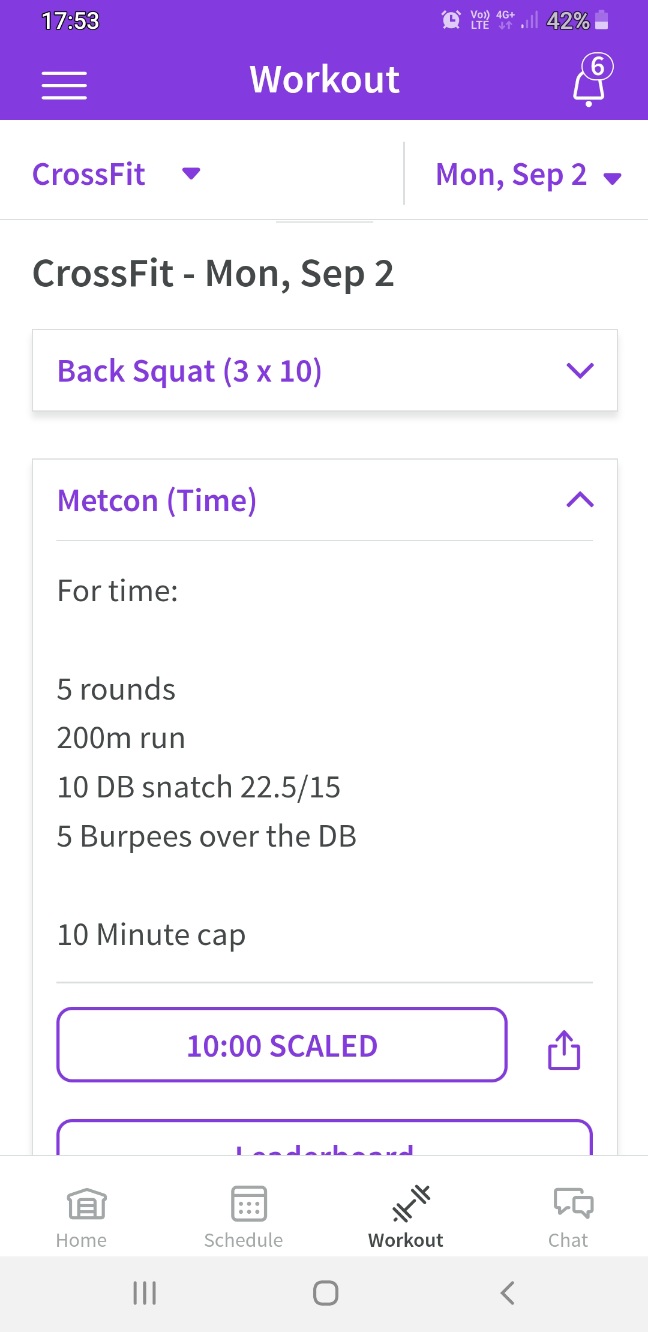This screenshot has height=1332, width=648.
Task: Open the hamburger navigation menu
Action: click(x=64, y=84)
